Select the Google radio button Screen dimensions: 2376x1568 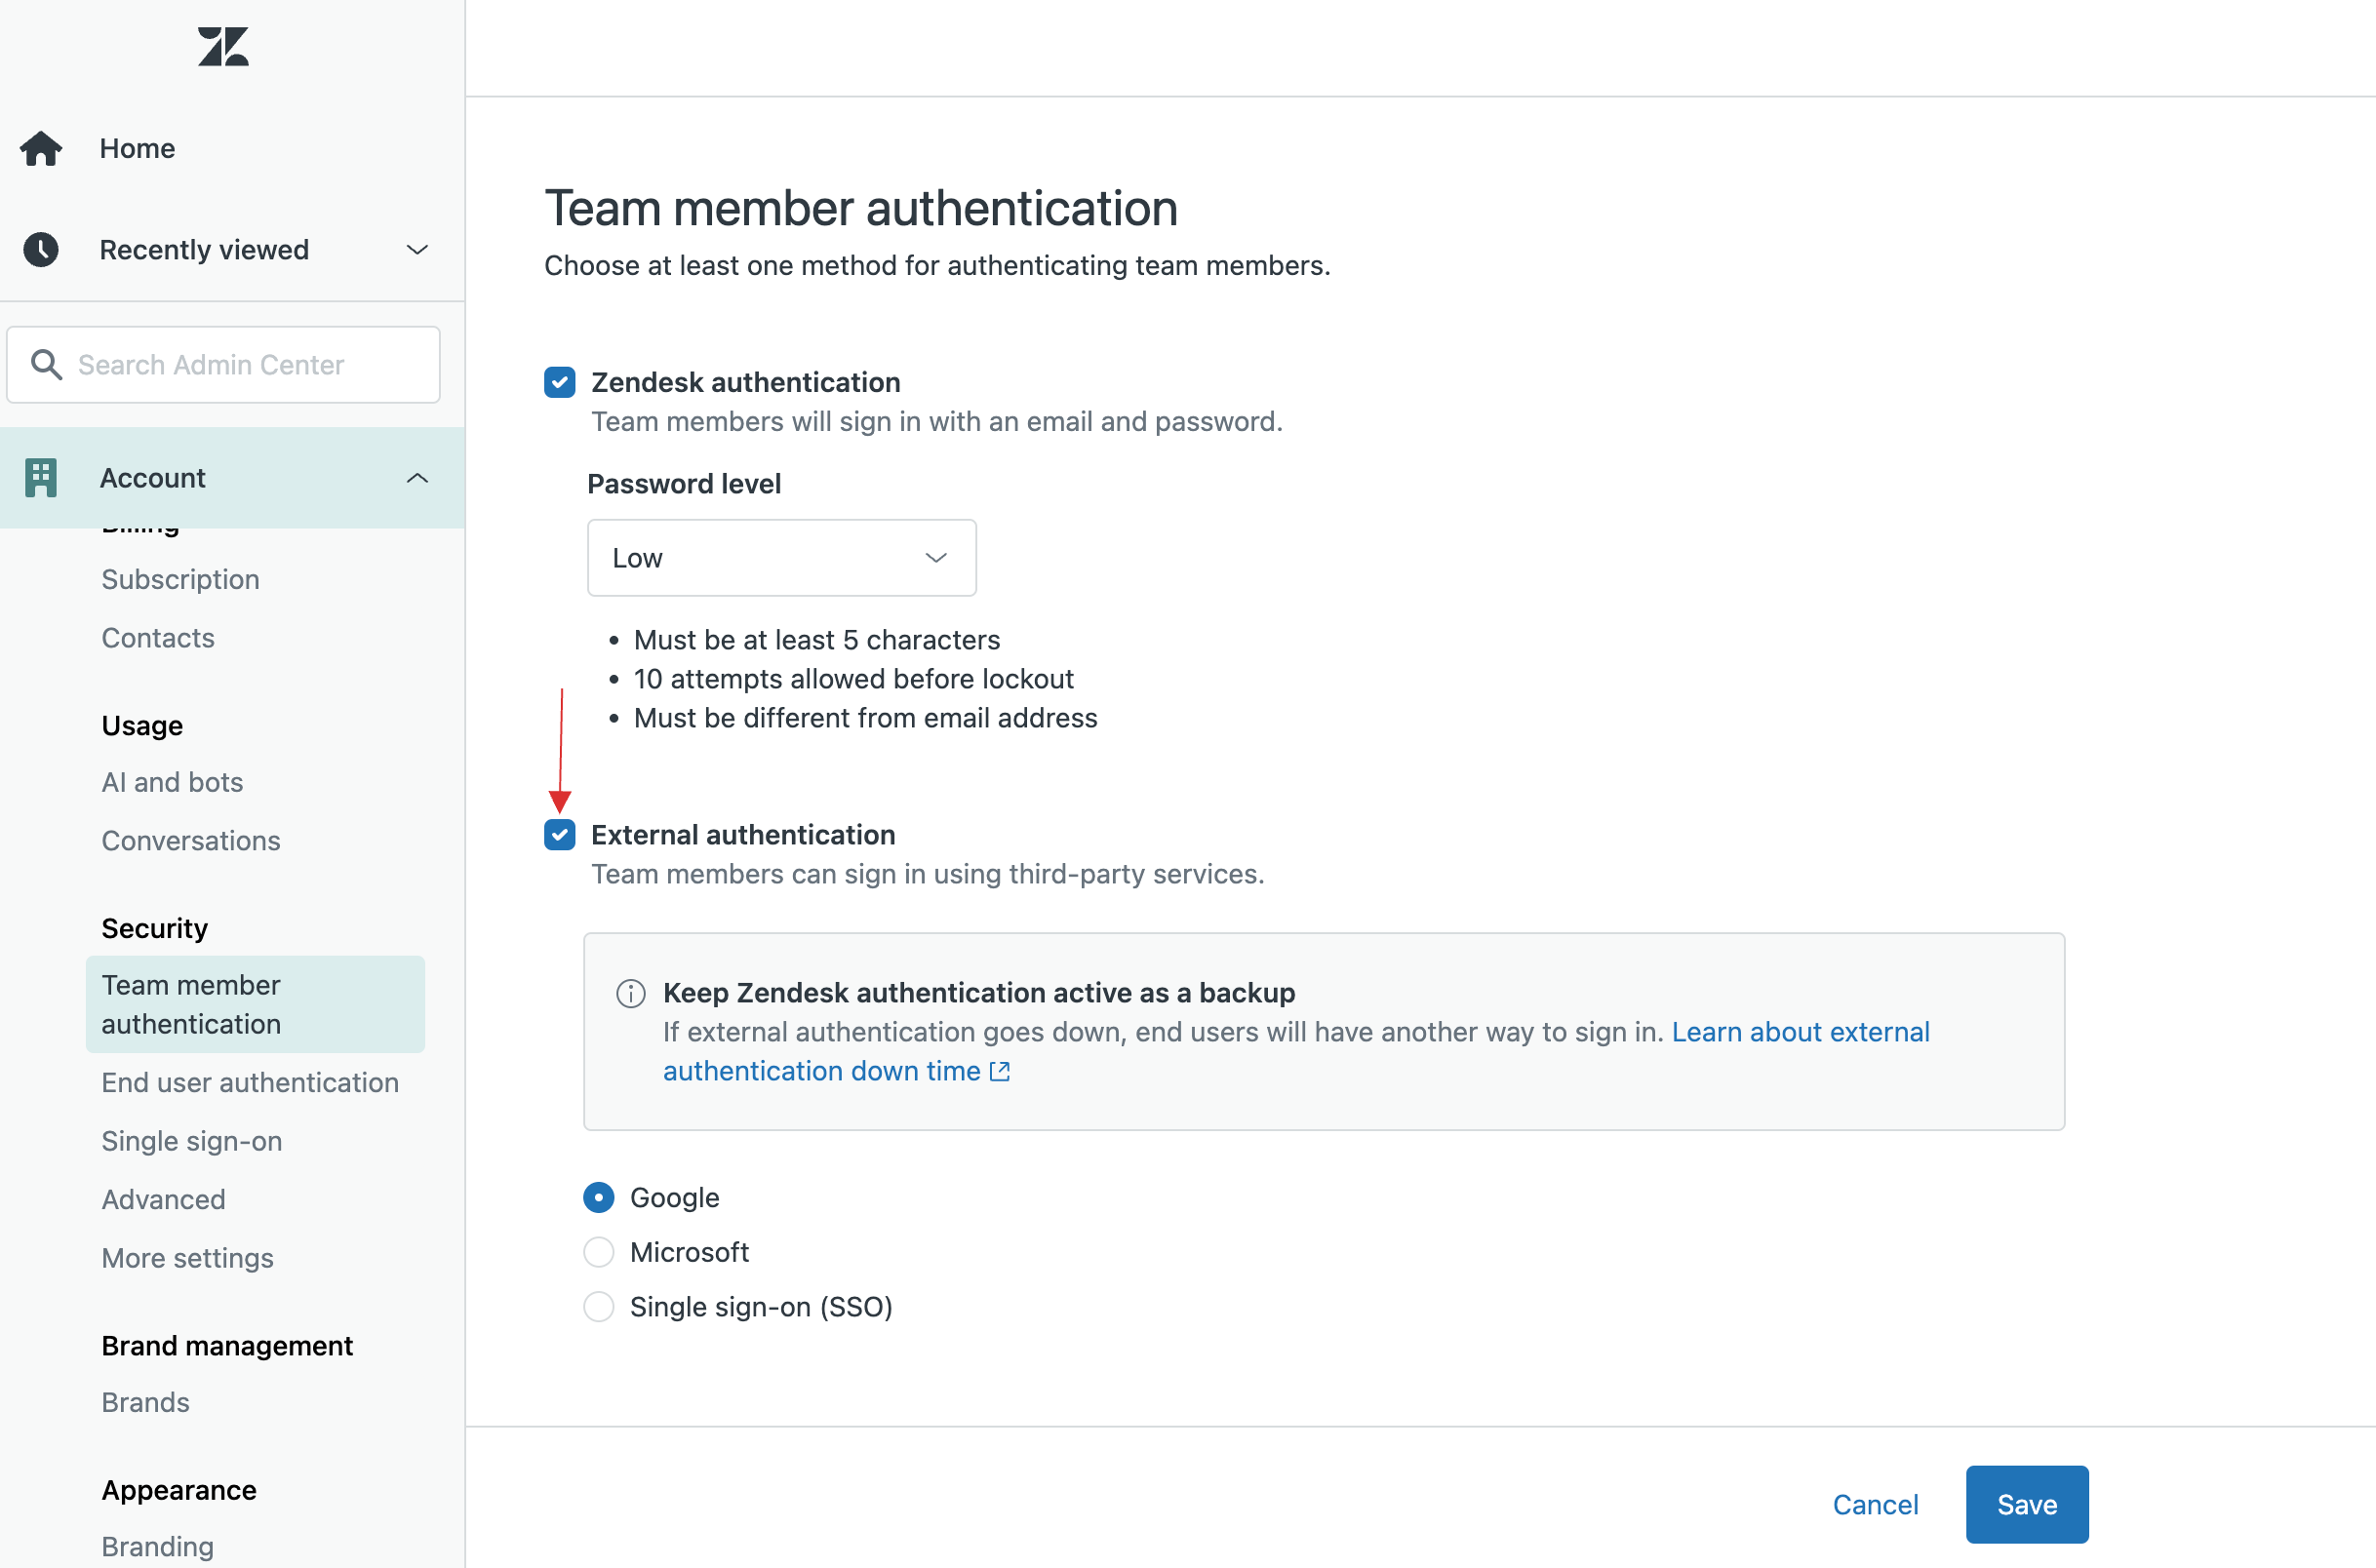[x=599, y=1197]
